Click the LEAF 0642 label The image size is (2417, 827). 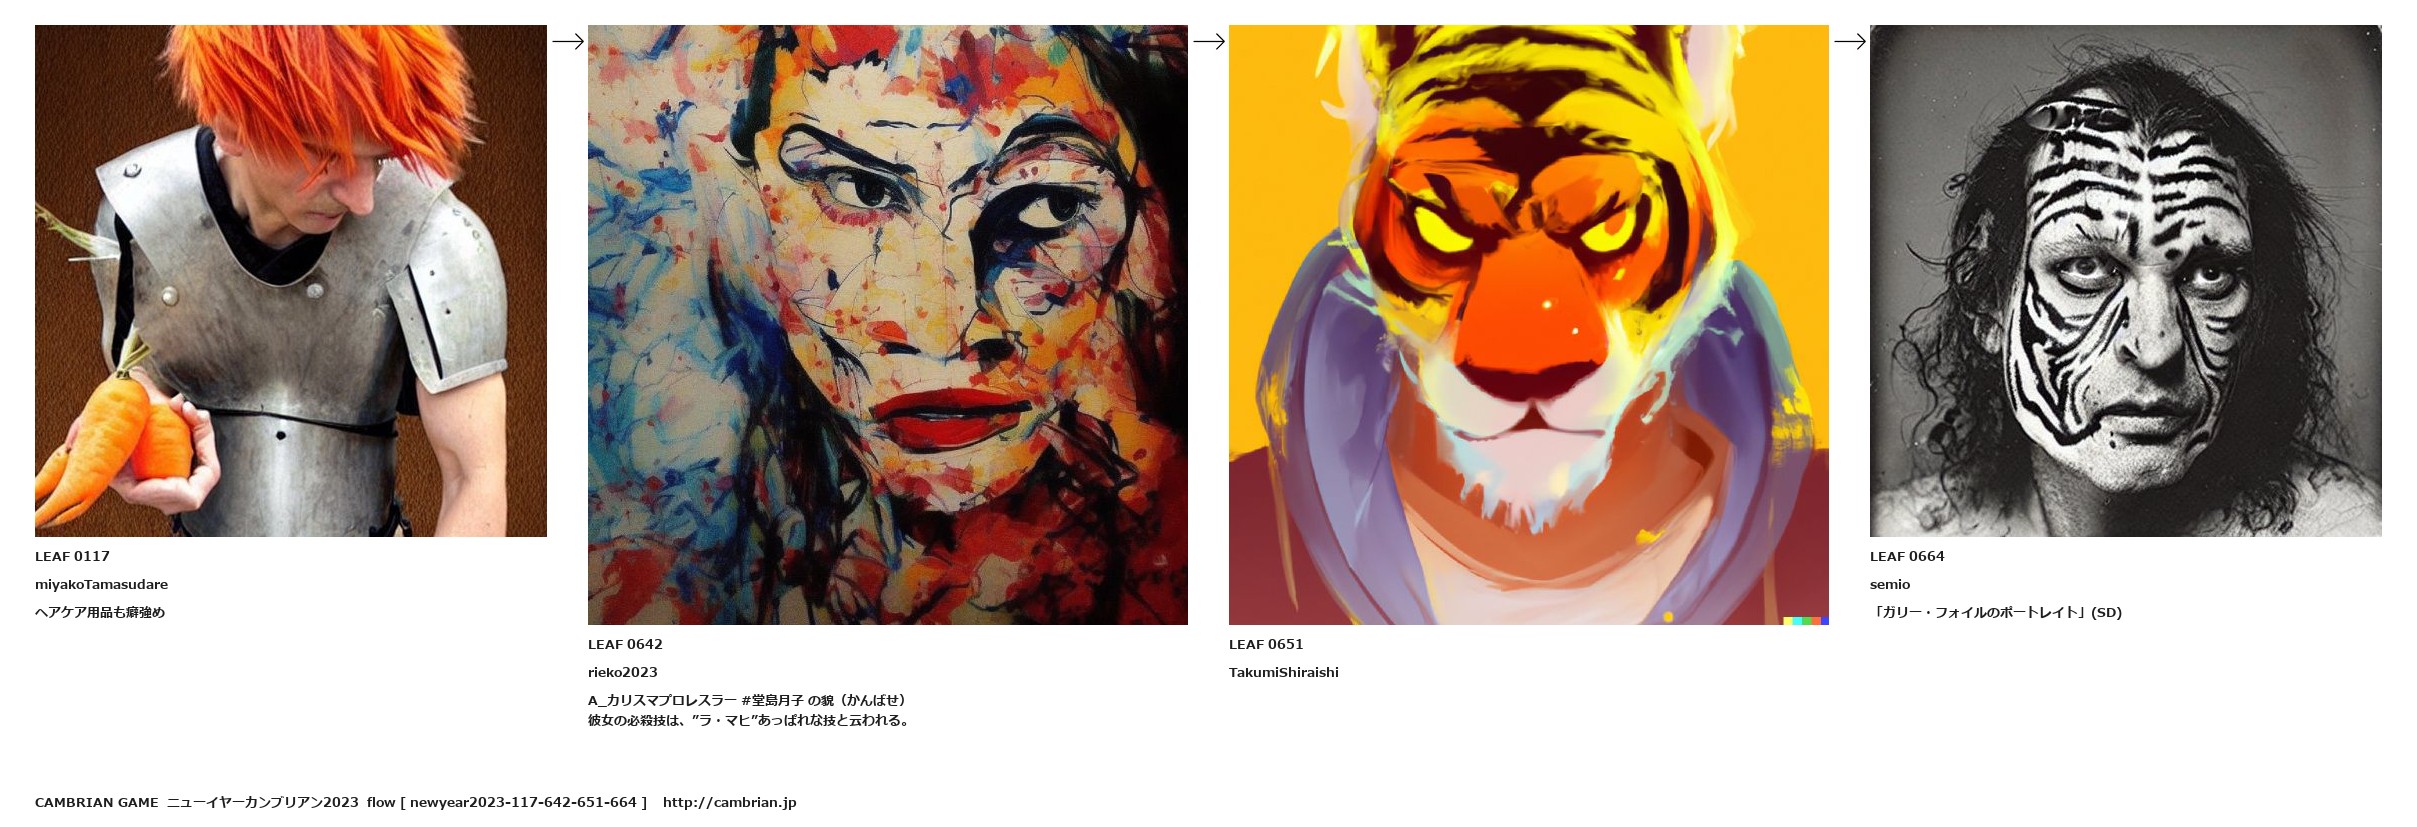(625, 644)
